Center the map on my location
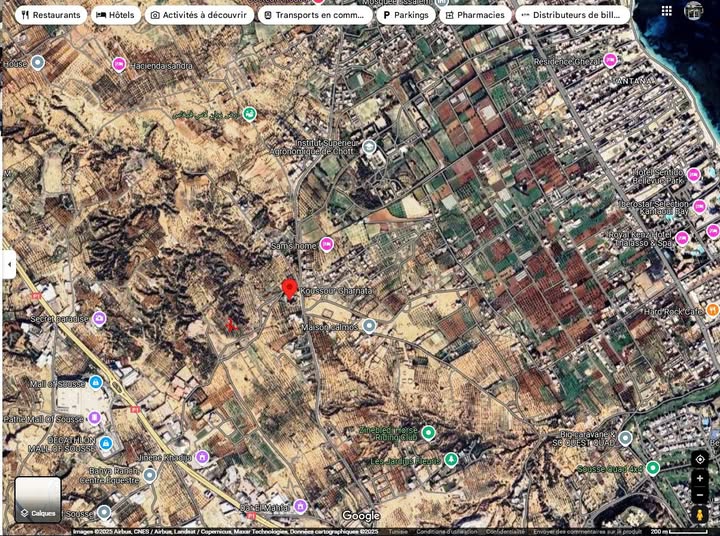Viewport: 720px width, 536px height. [700, 459]
